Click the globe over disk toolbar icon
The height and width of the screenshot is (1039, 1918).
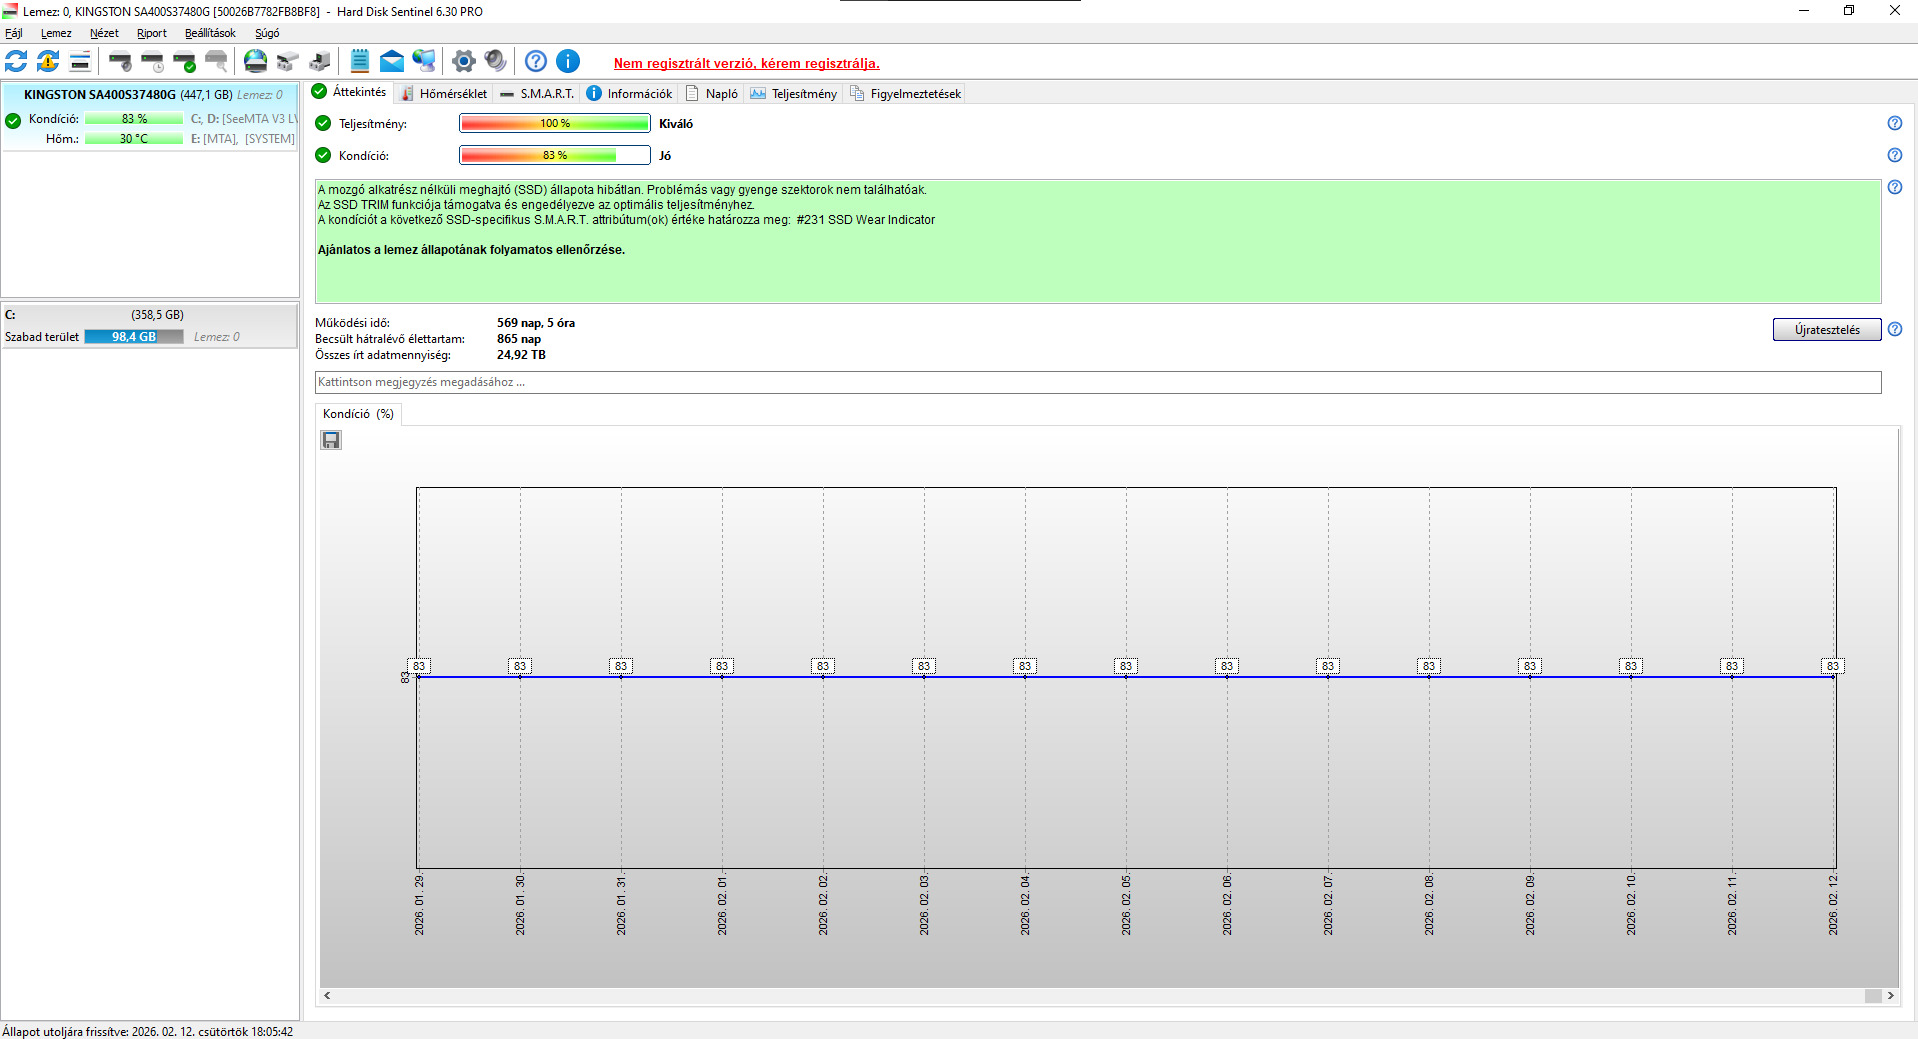(x=256, y=61)
